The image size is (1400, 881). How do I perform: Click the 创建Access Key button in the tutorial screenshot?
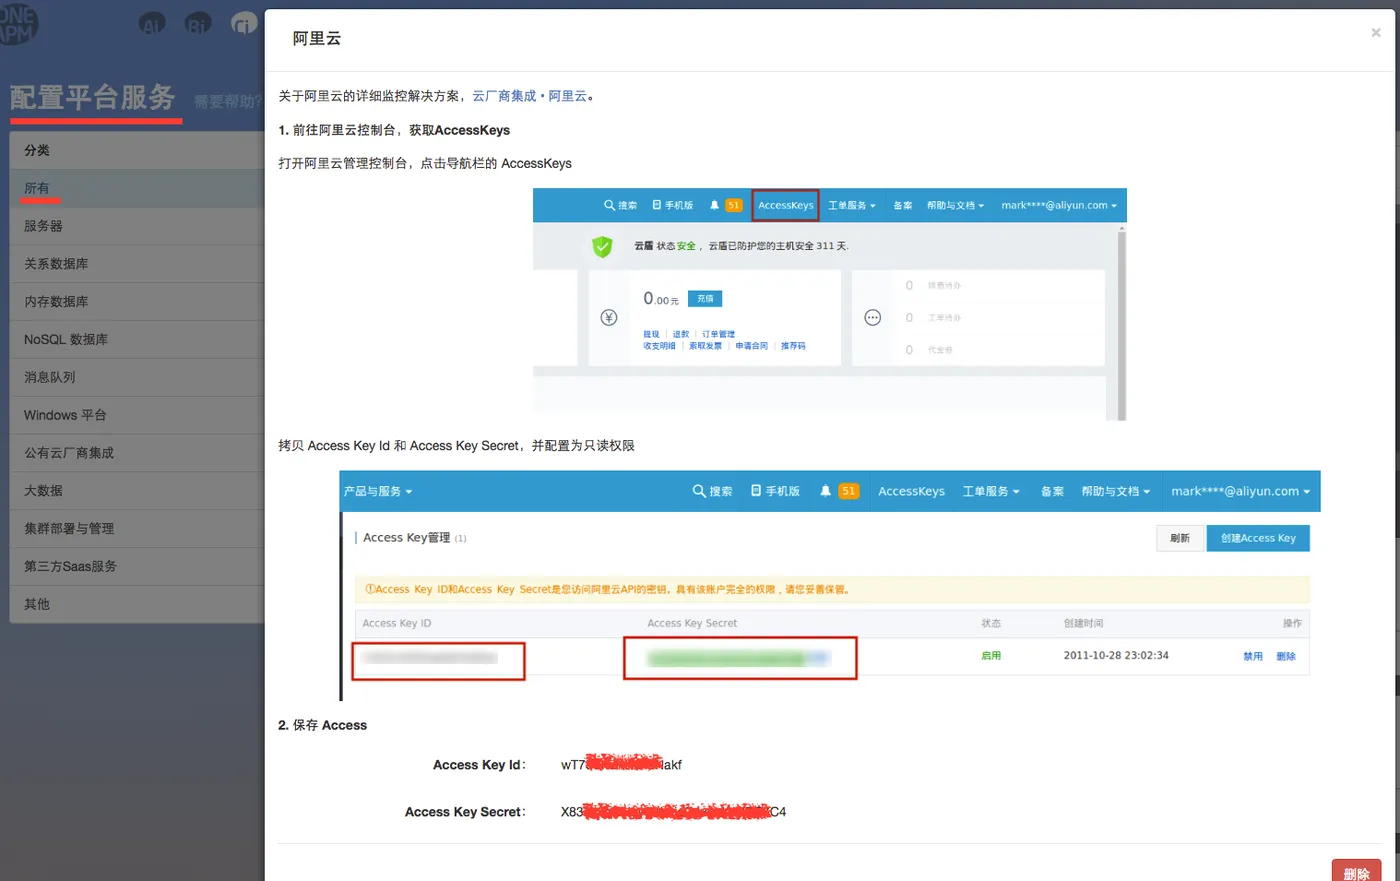pos(1258,538)
